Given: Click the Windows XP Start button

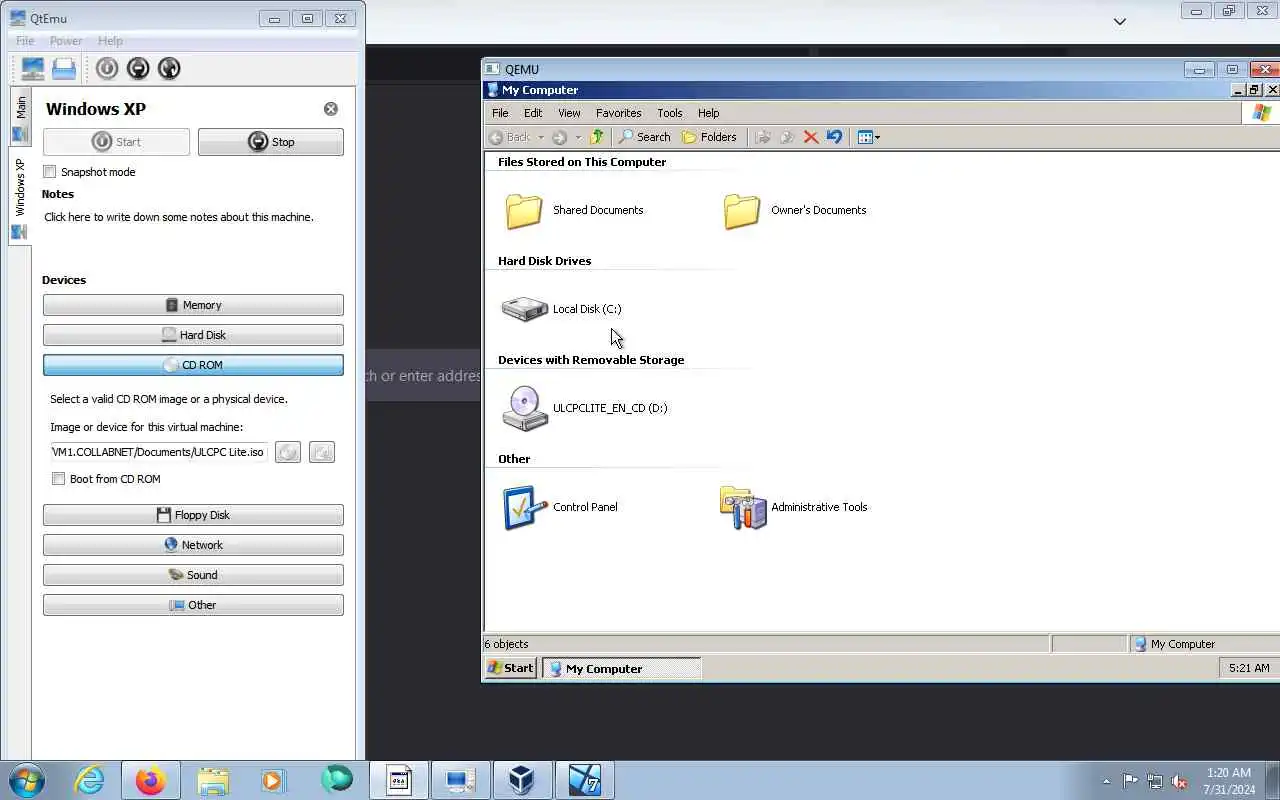Looking at the screenshot, I should [511, 668].
